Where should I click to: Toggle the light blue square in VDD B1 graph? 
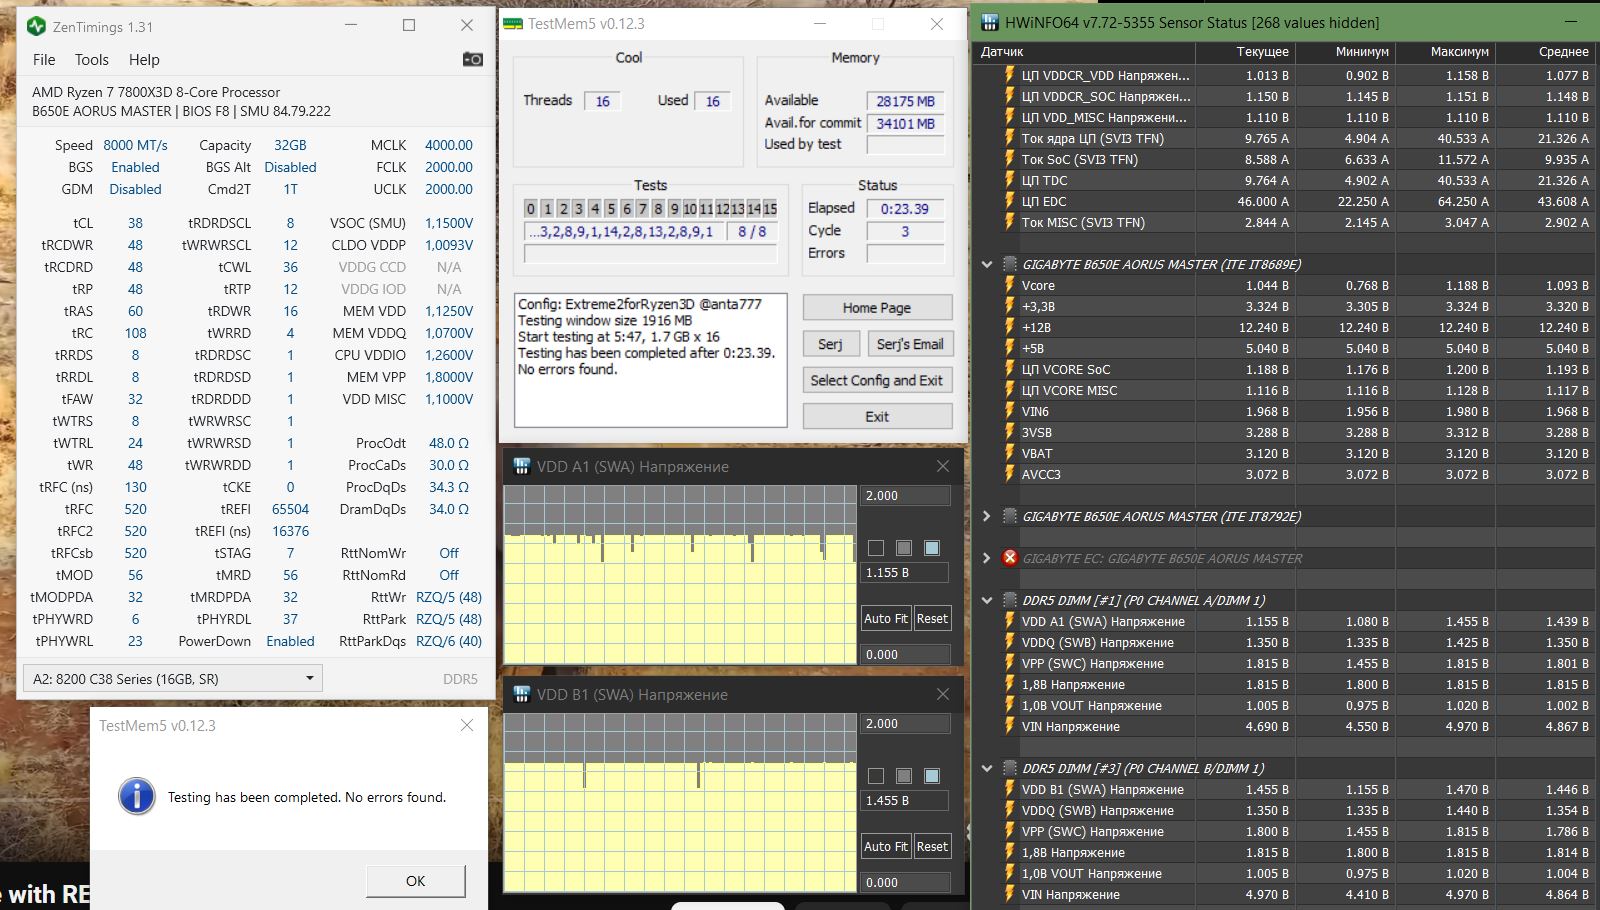tap(932, 775)
